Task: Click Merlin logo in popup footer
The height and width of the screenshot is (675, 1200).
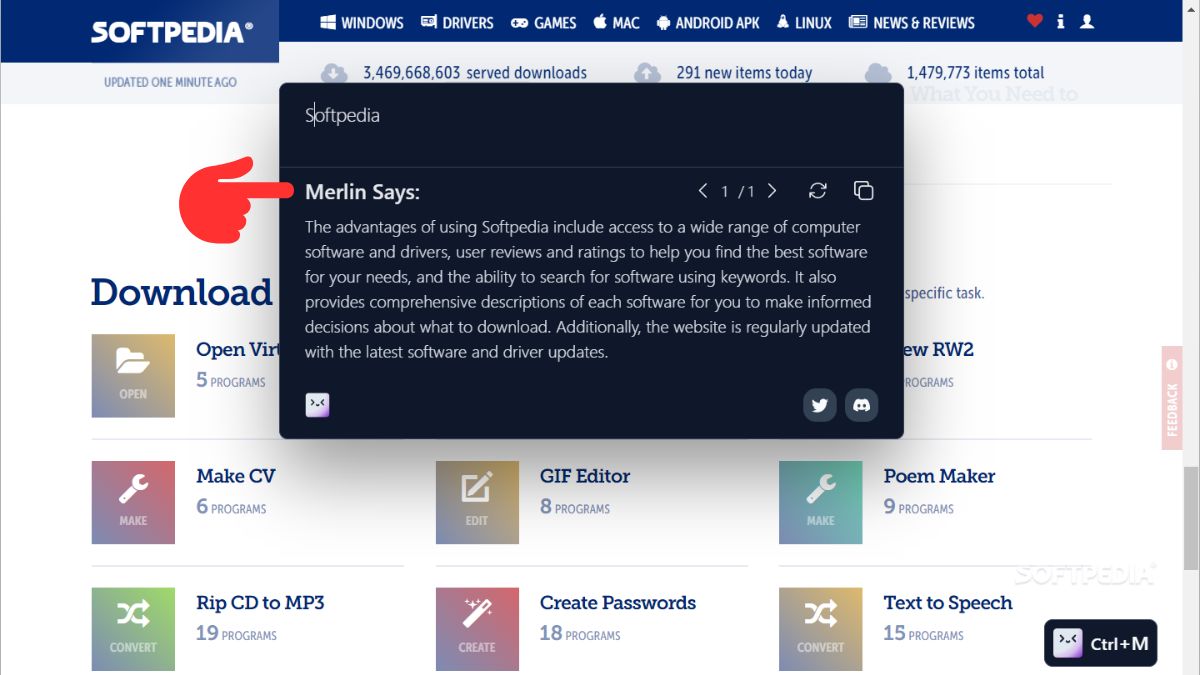Action: coord(317,404)
